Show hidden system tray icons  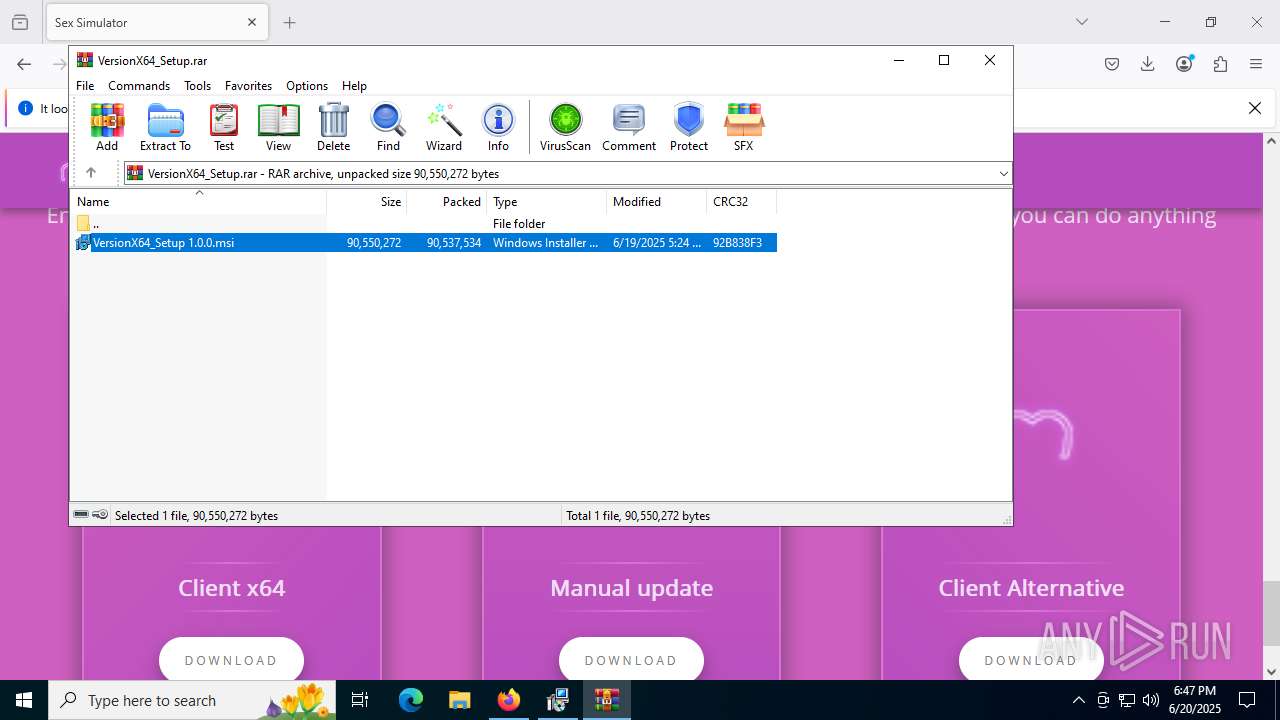tap(1078, 700)
